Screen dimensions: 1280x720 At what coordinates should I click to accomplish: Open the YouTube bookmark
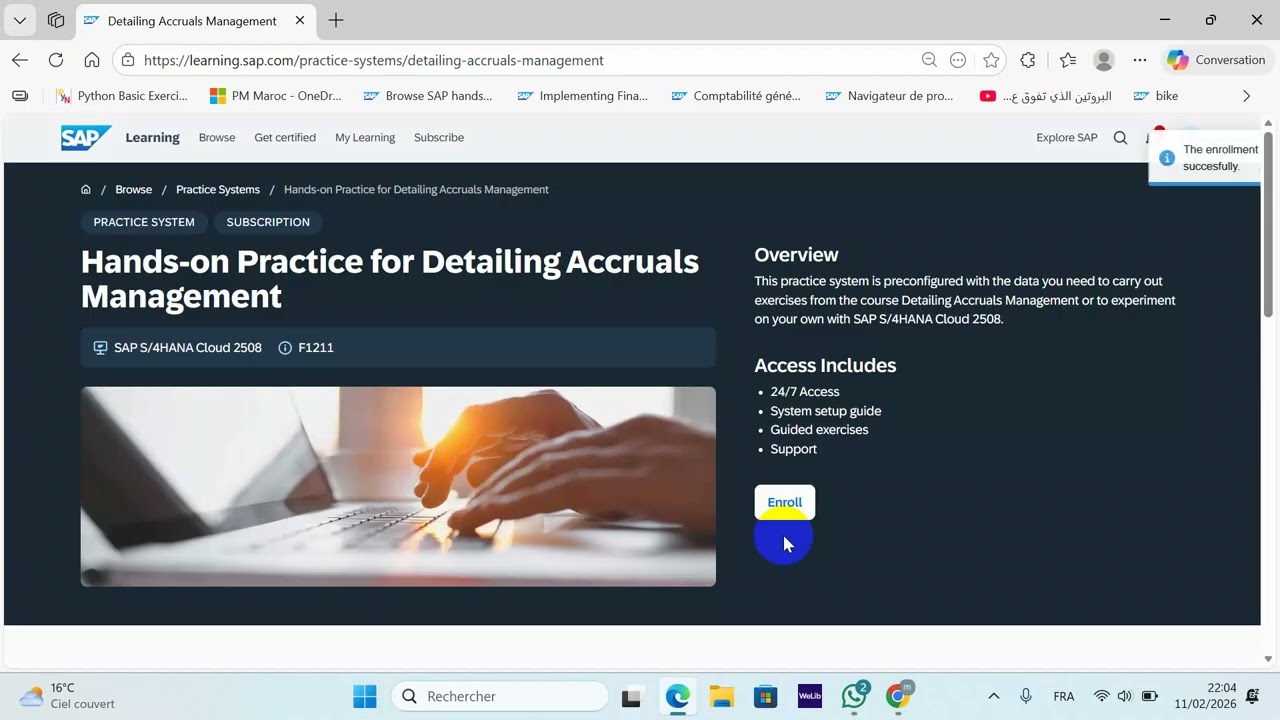click(x=1046, y=96)
